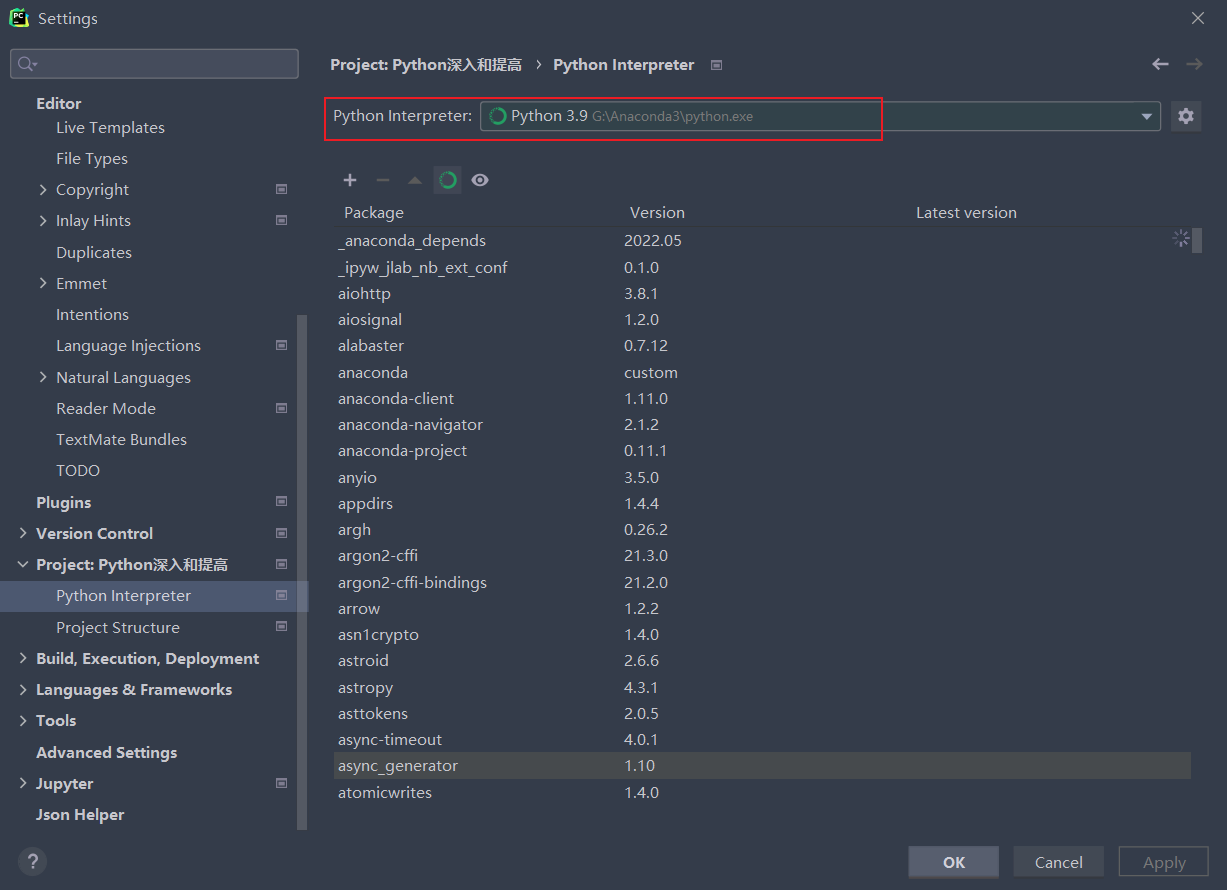Sort by the Version column header

[x=657, y=212]
